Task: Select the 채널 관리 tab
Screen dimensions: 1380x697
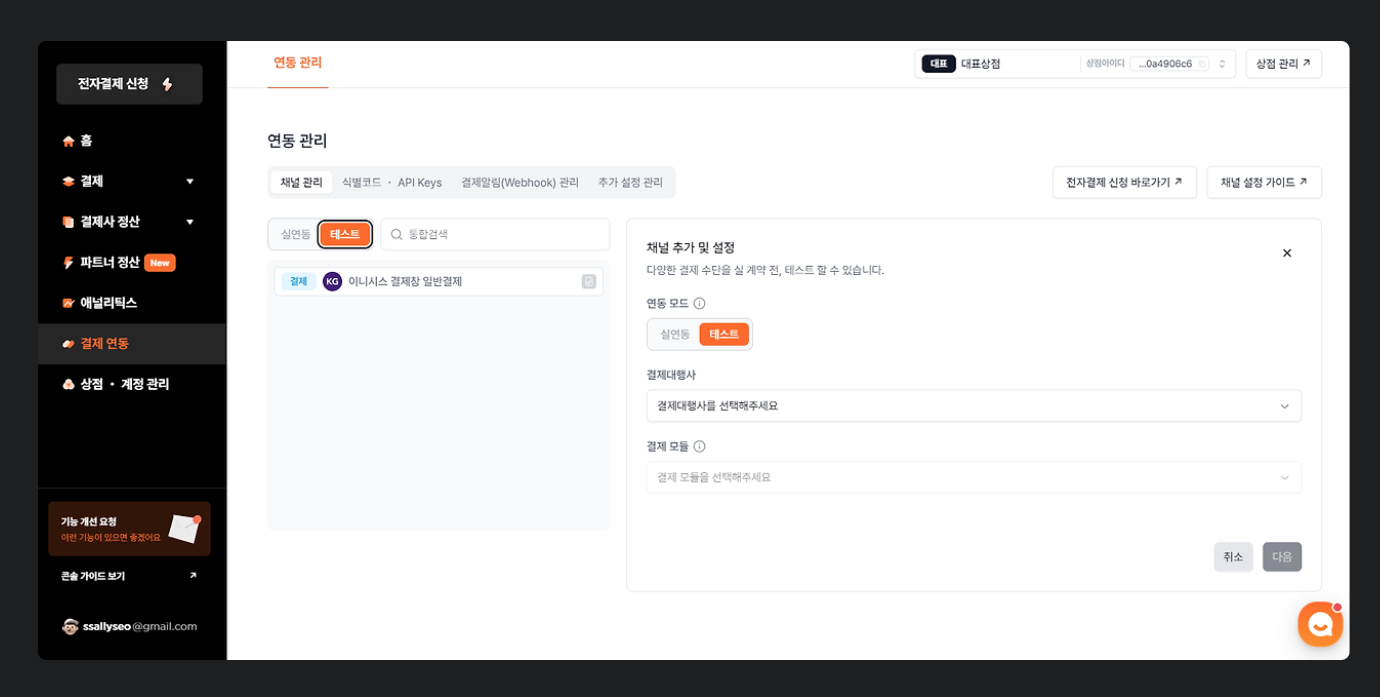Action: (301, 182)
